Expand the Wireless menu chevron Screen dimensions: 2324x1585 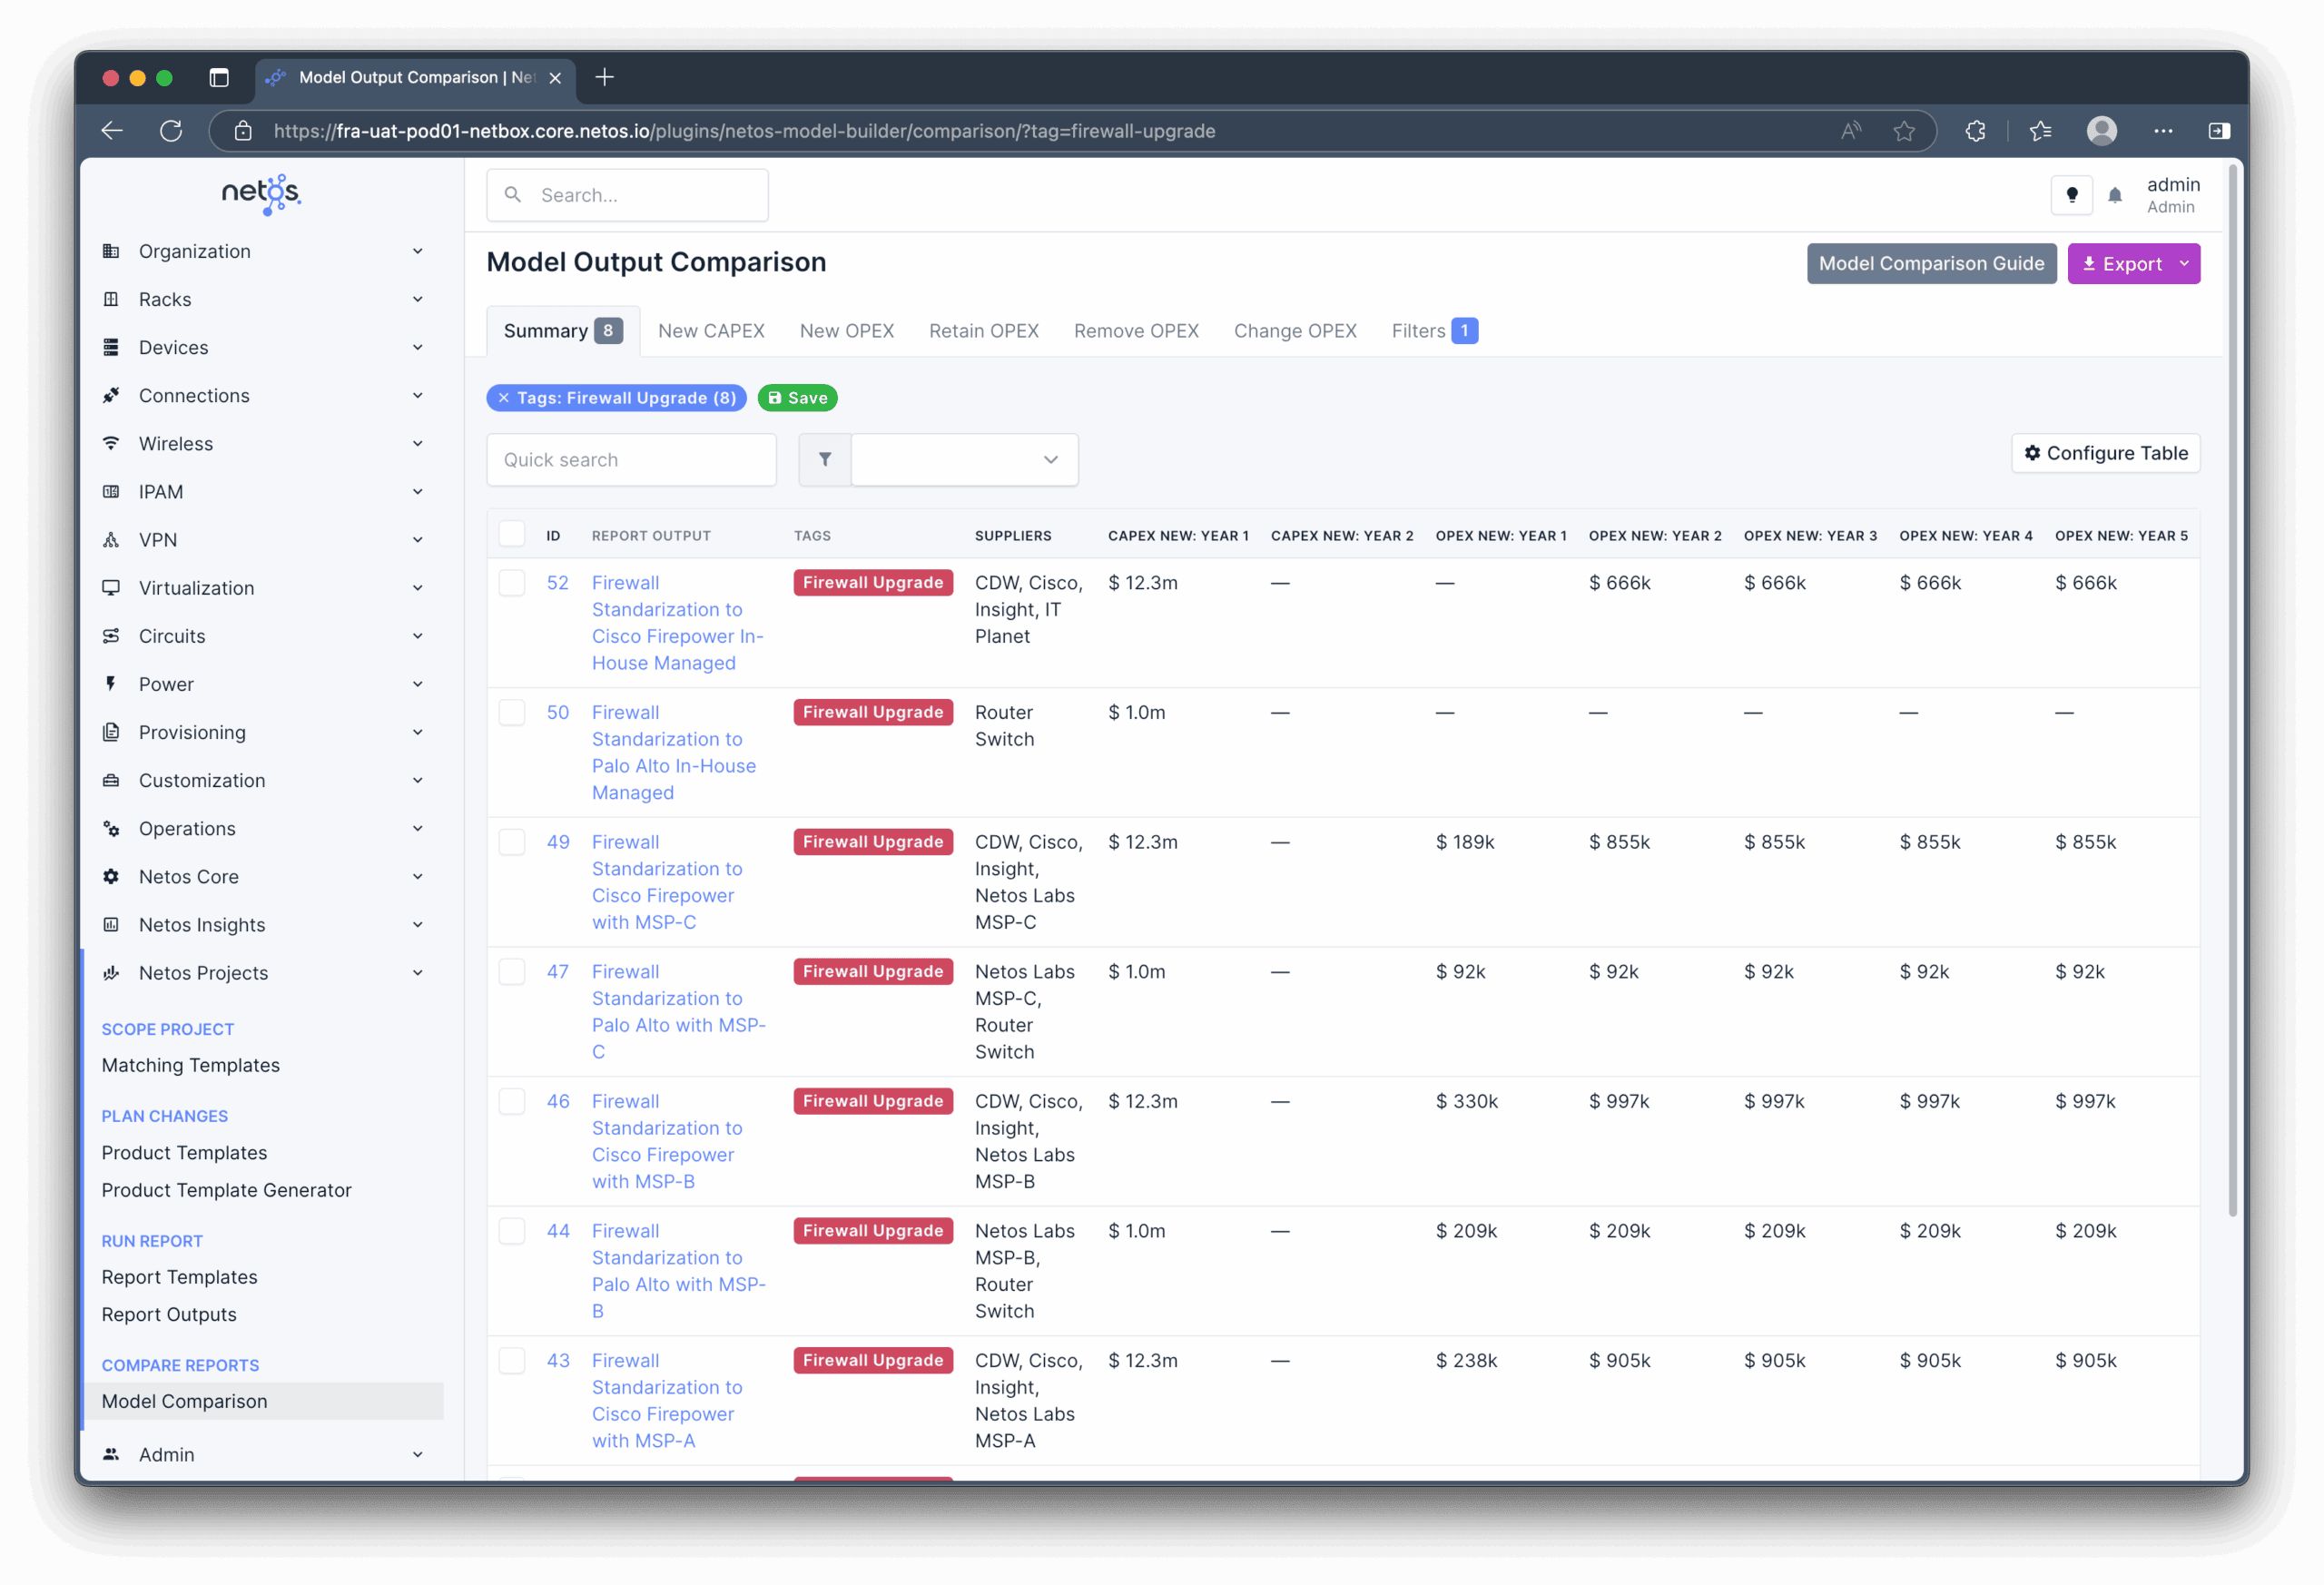point(418,443)
